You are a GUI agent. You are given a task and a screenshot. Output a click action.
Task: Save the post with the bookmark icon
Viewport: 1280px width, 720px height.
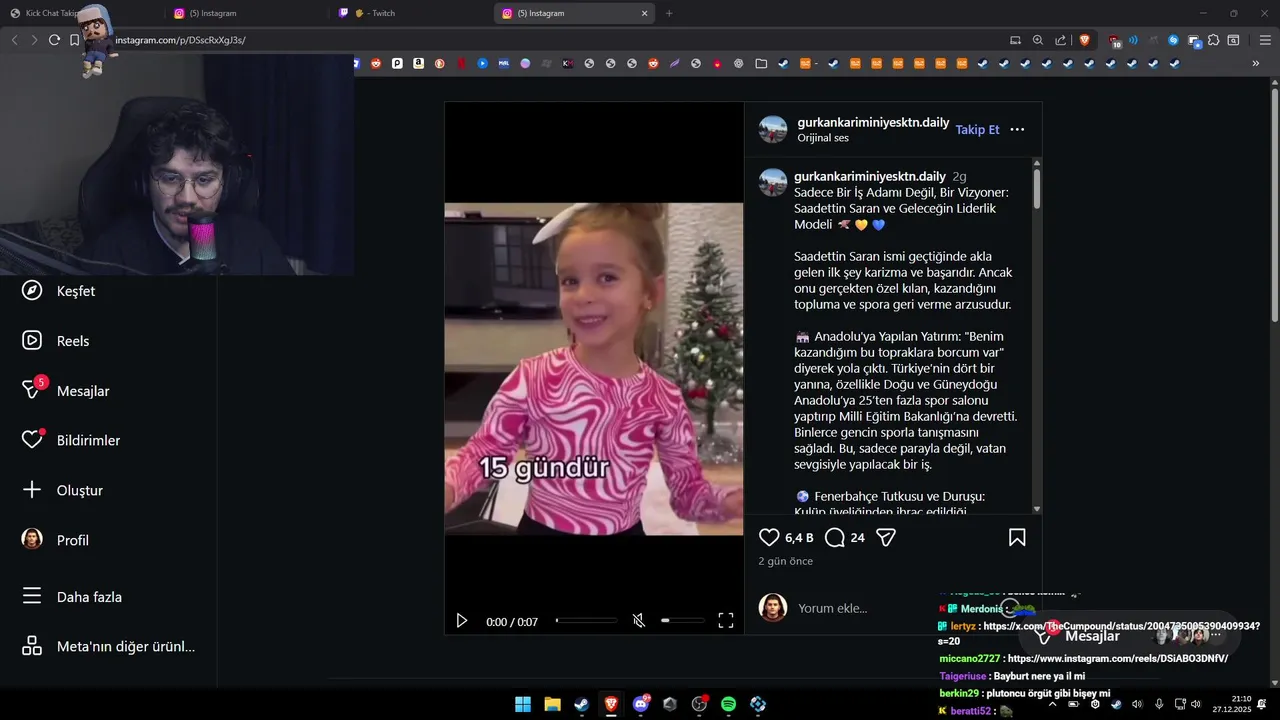(x=1017, y=538)
